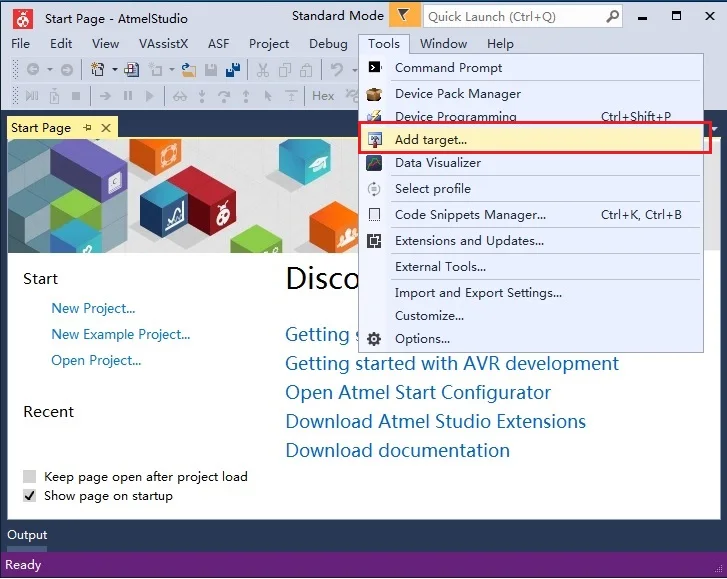This screenshot has height=579, width=727.
Task: Expand the Navigate Backward history dropdown
Action: [x=50, y=70]
